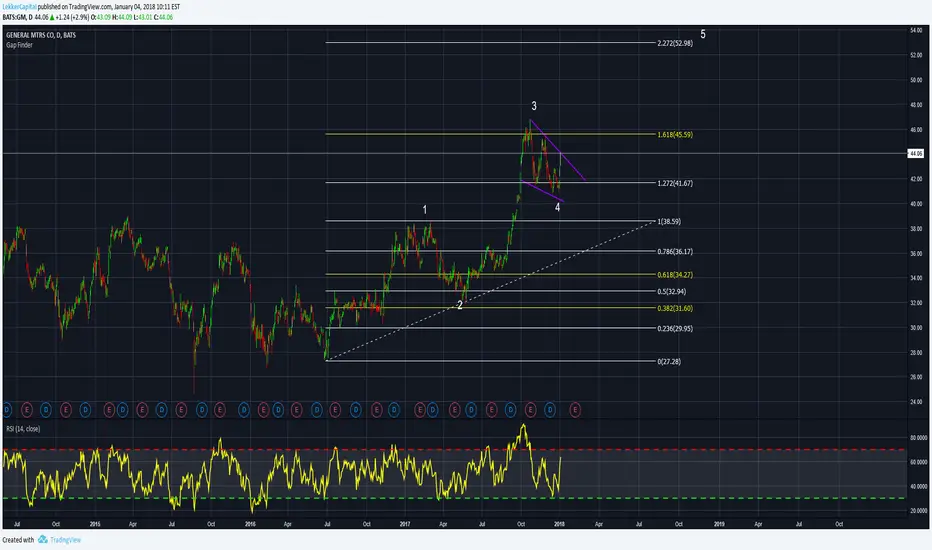Click the 1.272(41.67) Fibonacci label
This screenshot has height=550, width=932.
point(675,183)
